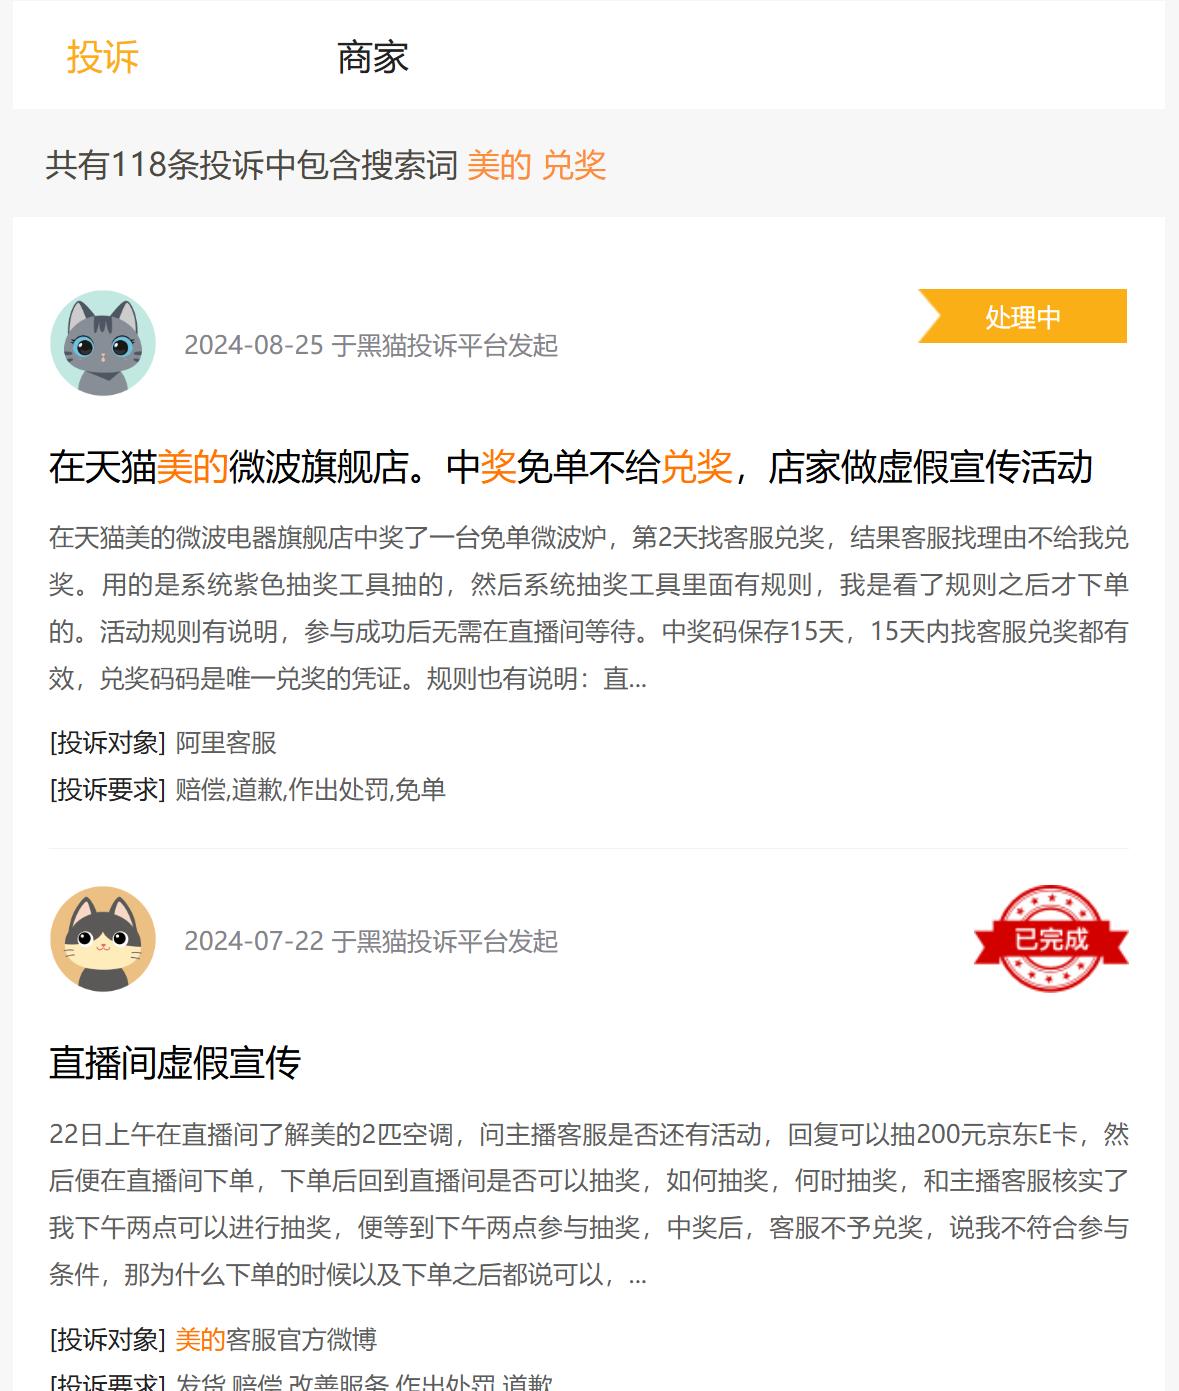This screenshot has width=1179, height=1391.
Task: Click the 美的客服官方微博 complaint target
Action: 276,1339
